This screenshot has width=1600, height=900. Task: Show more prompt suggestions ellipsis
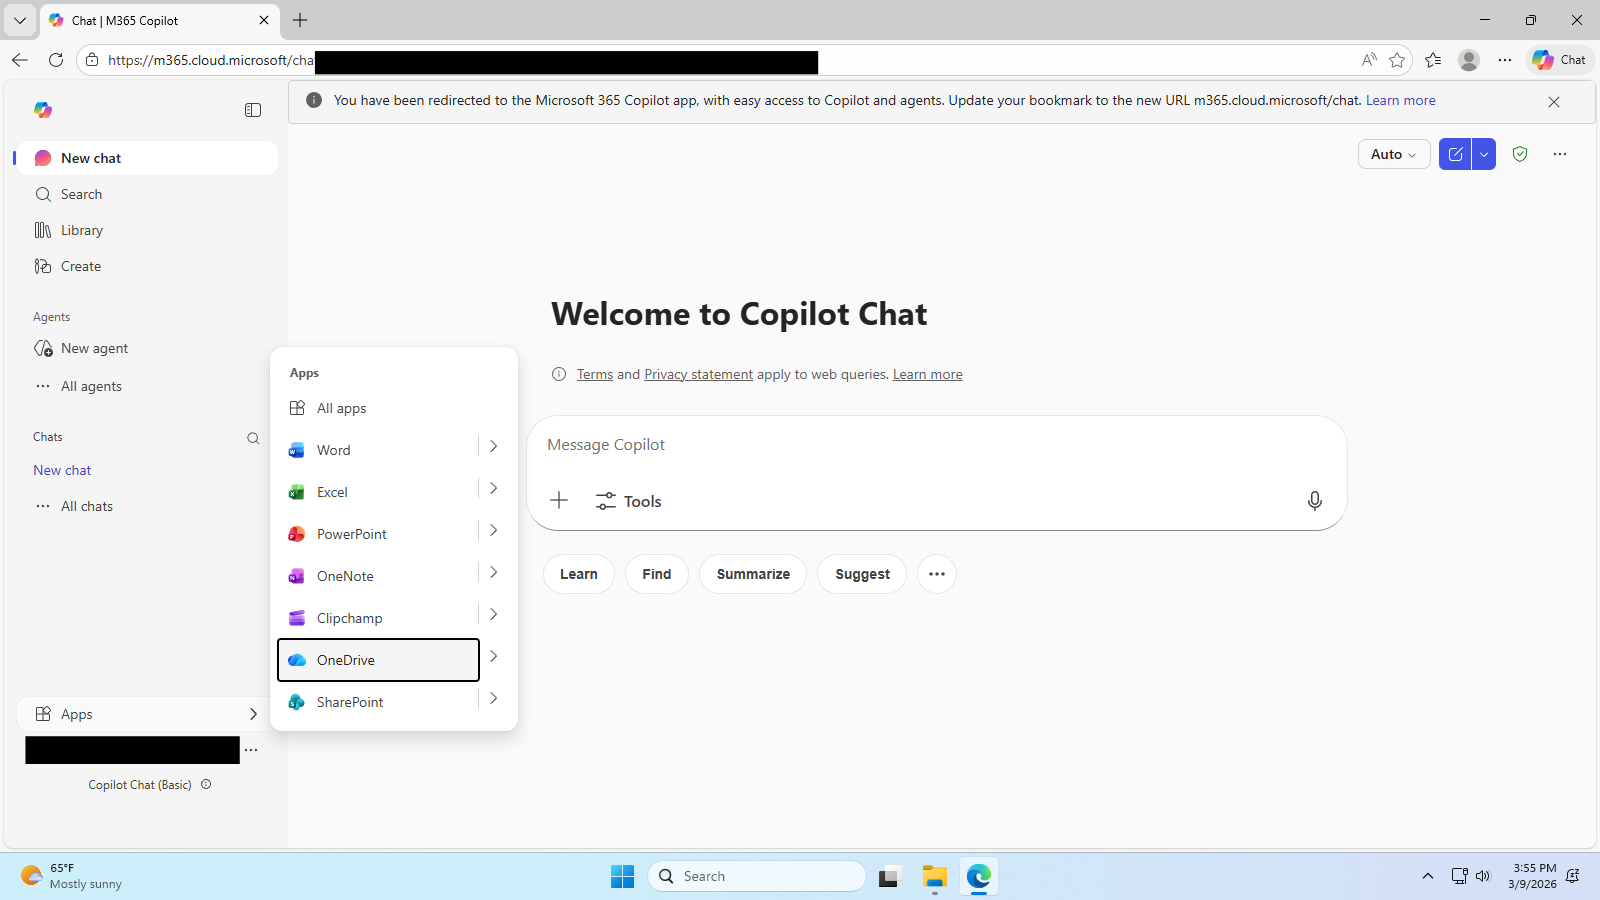coord(937,574)
